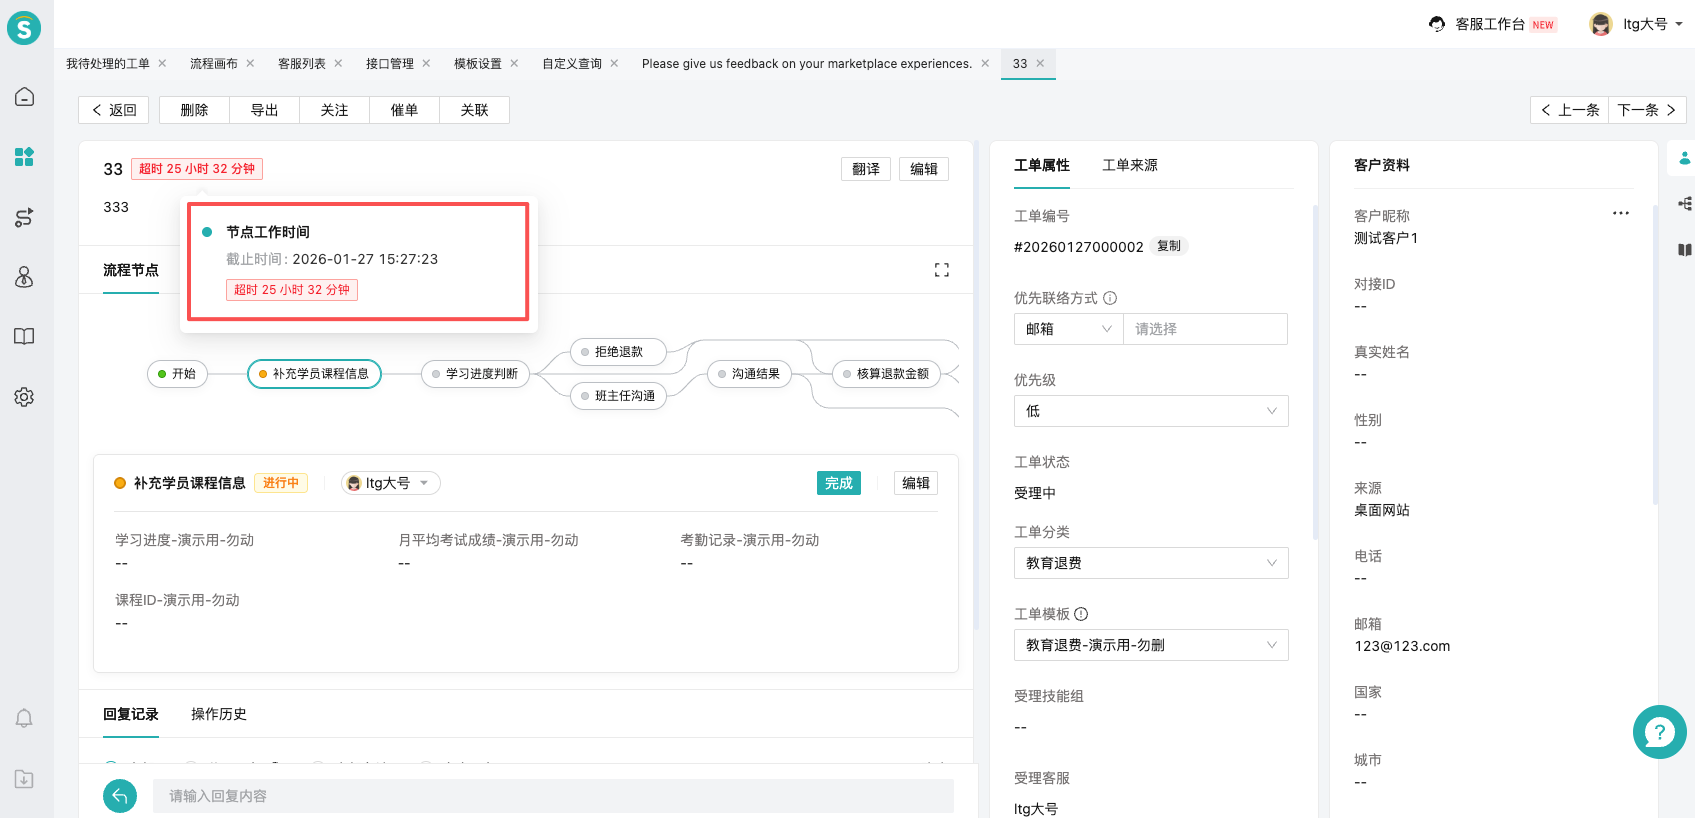Click the reply content input field
This screenshot has height=818, width=1695.
coord(552,796)
